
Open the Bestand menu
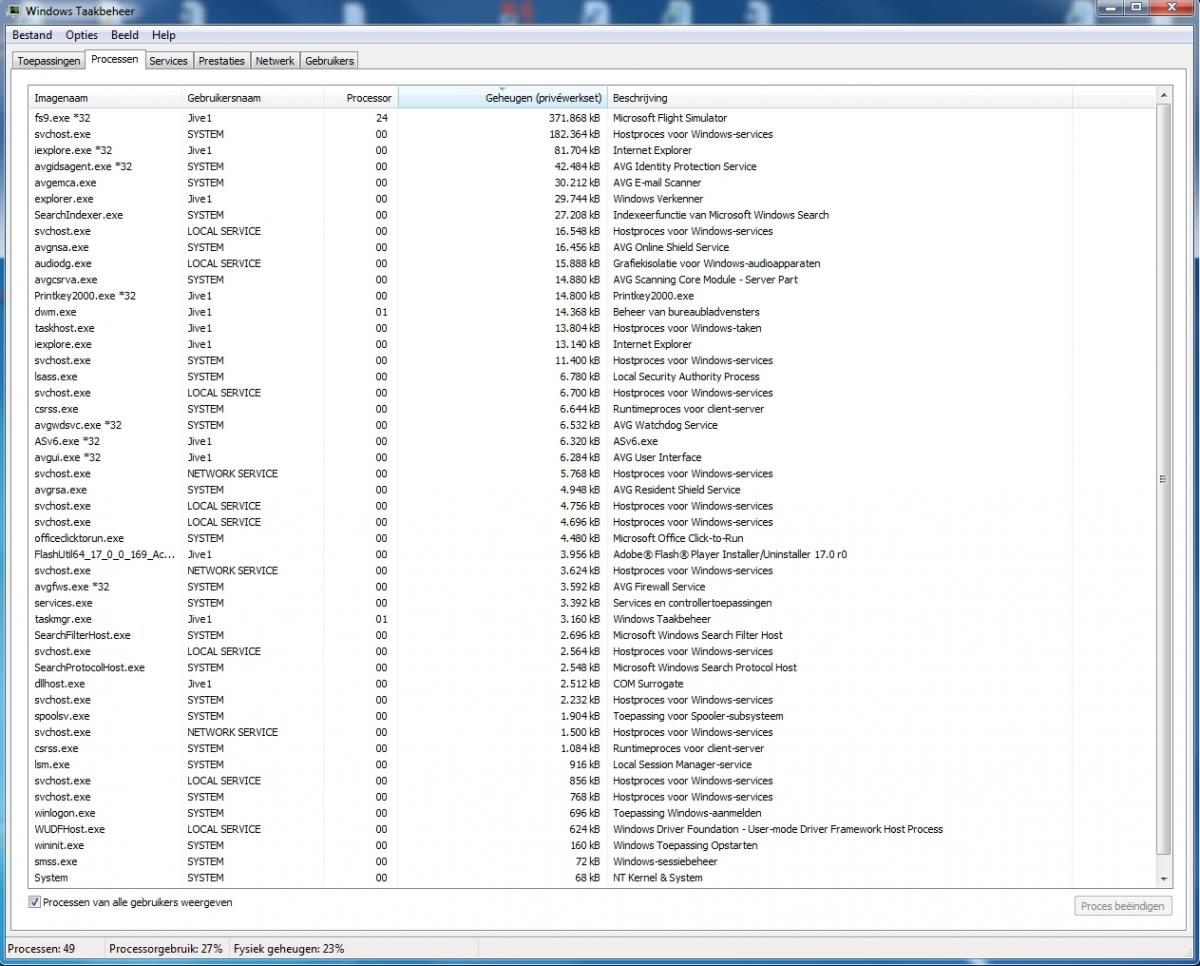(x=32, y=35)
